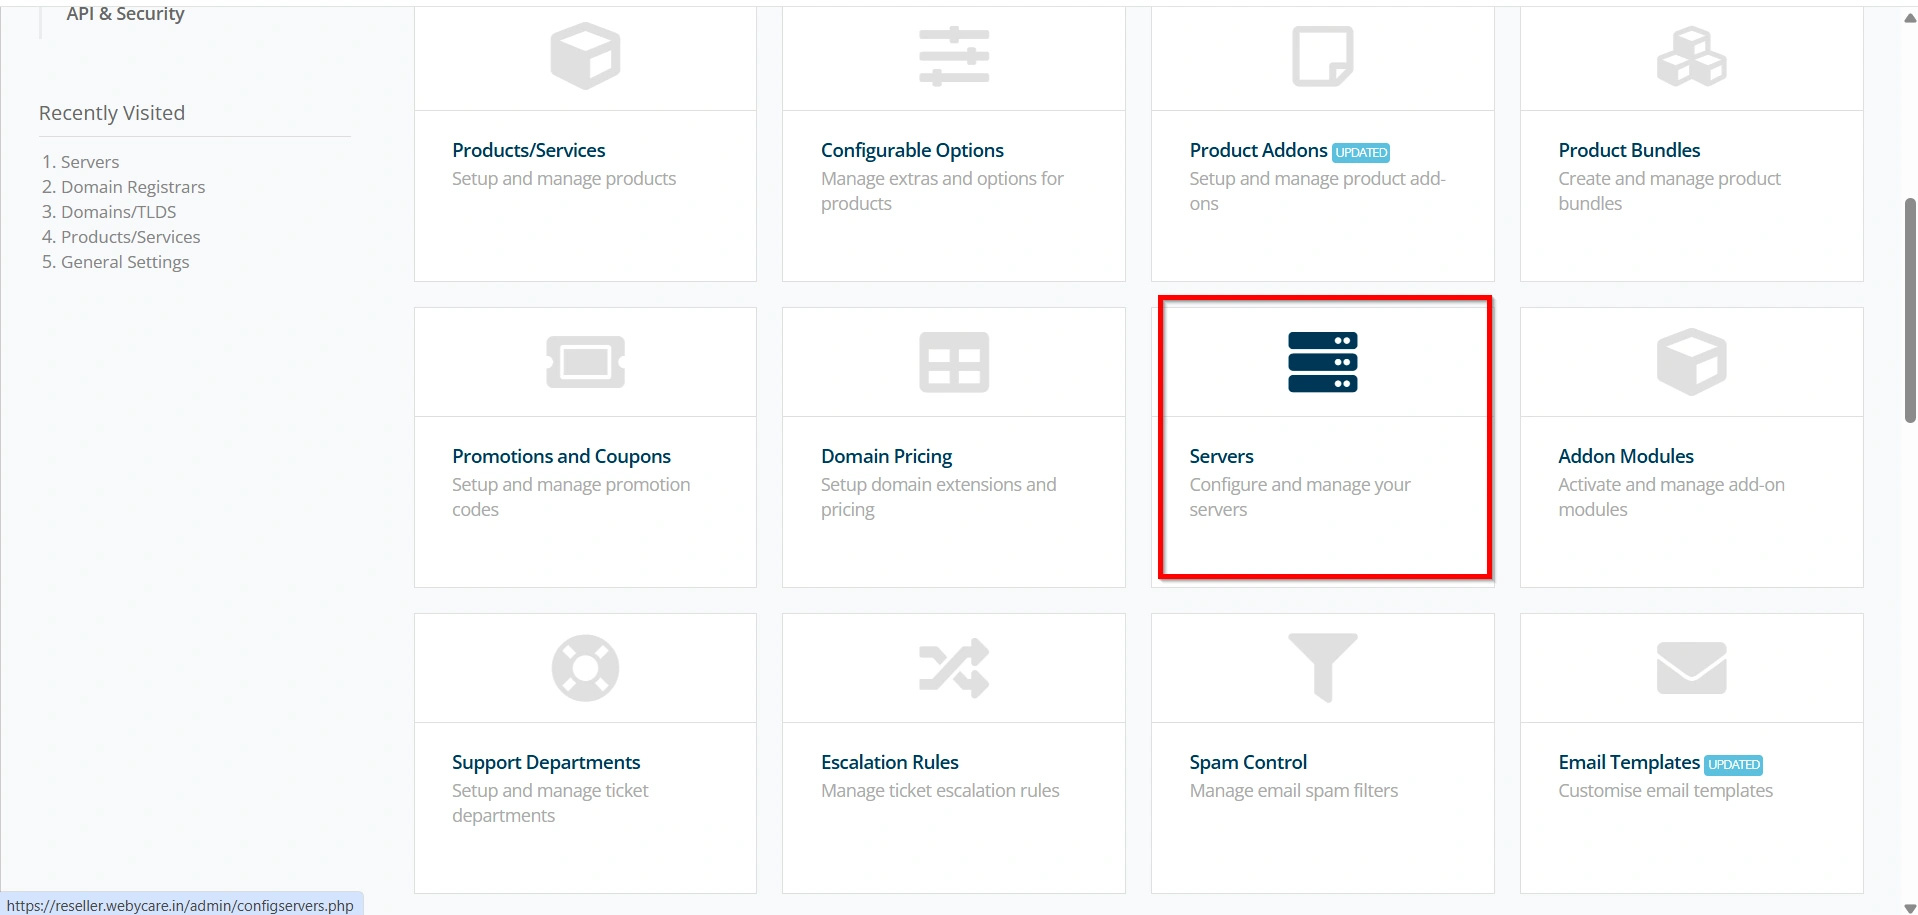Click the Servers stack icon
The image size is (1918, 915).
[1323, 362]
